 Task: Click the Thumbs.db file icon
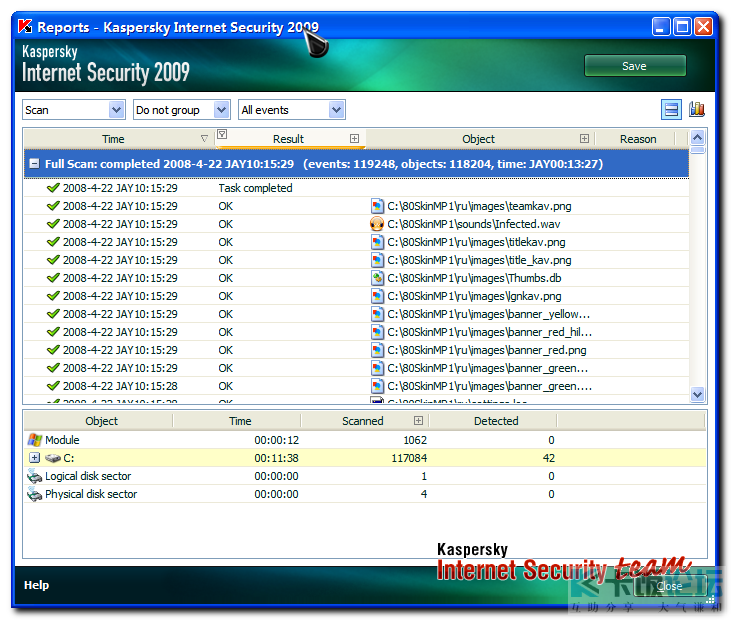point(377,278)
